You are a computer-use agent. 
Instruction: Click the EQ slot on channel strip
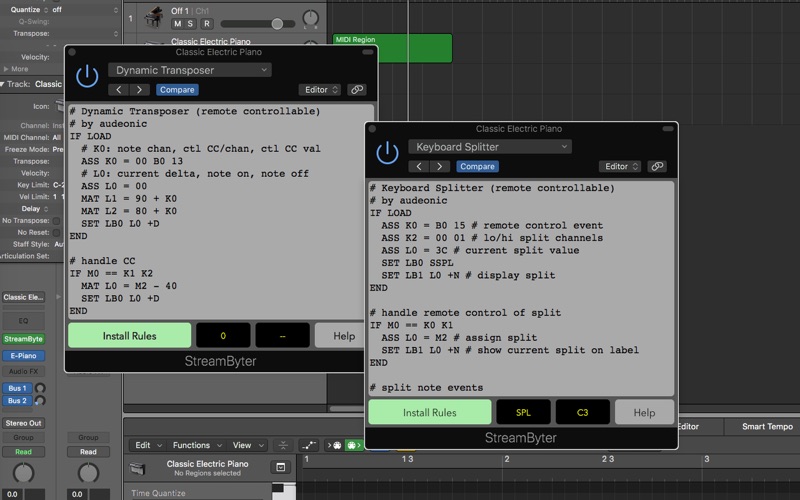(23, 321)
